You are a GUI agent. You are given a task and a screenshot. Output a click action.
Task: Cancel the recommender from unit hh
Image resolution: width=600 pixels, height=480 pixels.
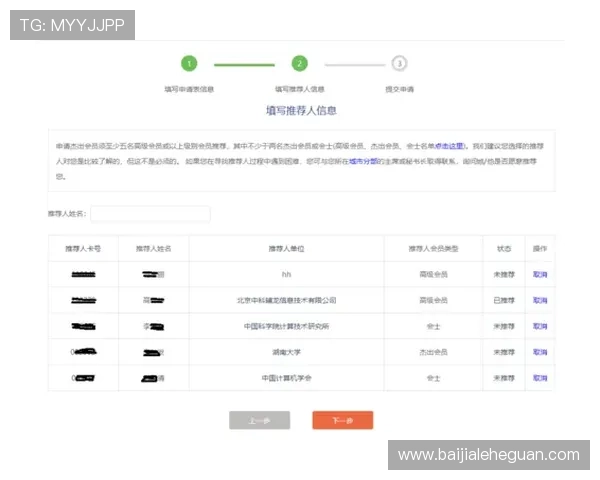(540, 274)
